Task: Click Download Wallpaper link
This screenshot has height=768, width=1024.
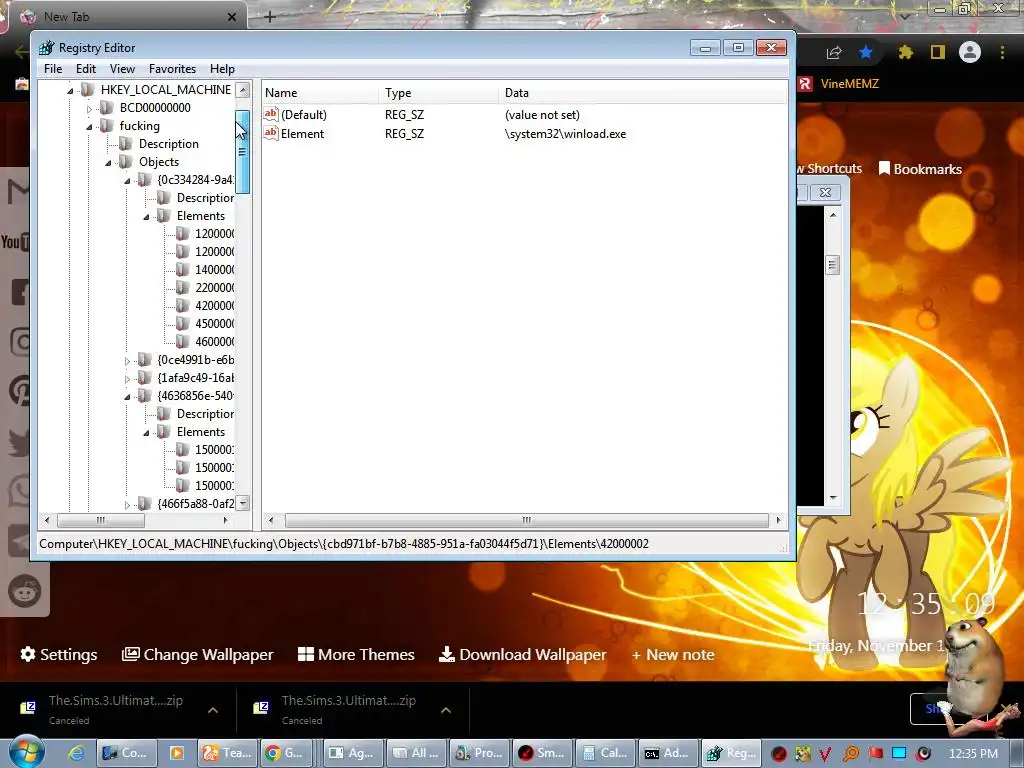Action: [x=522, y=654]
